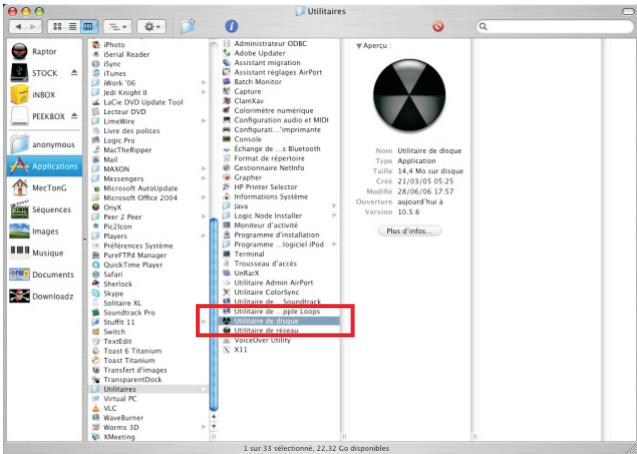
Task: Select Adobe Updater
Action: pos(280,53)
